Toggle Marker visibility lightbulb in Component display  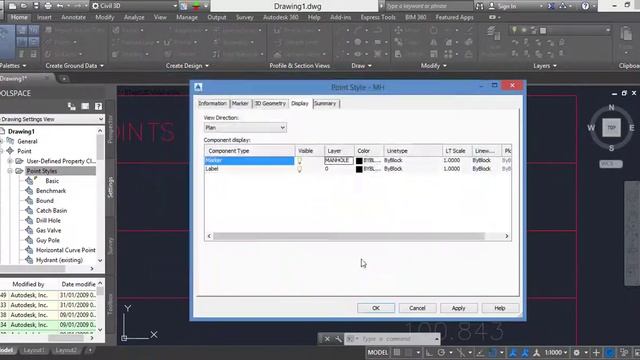point(300,160)
